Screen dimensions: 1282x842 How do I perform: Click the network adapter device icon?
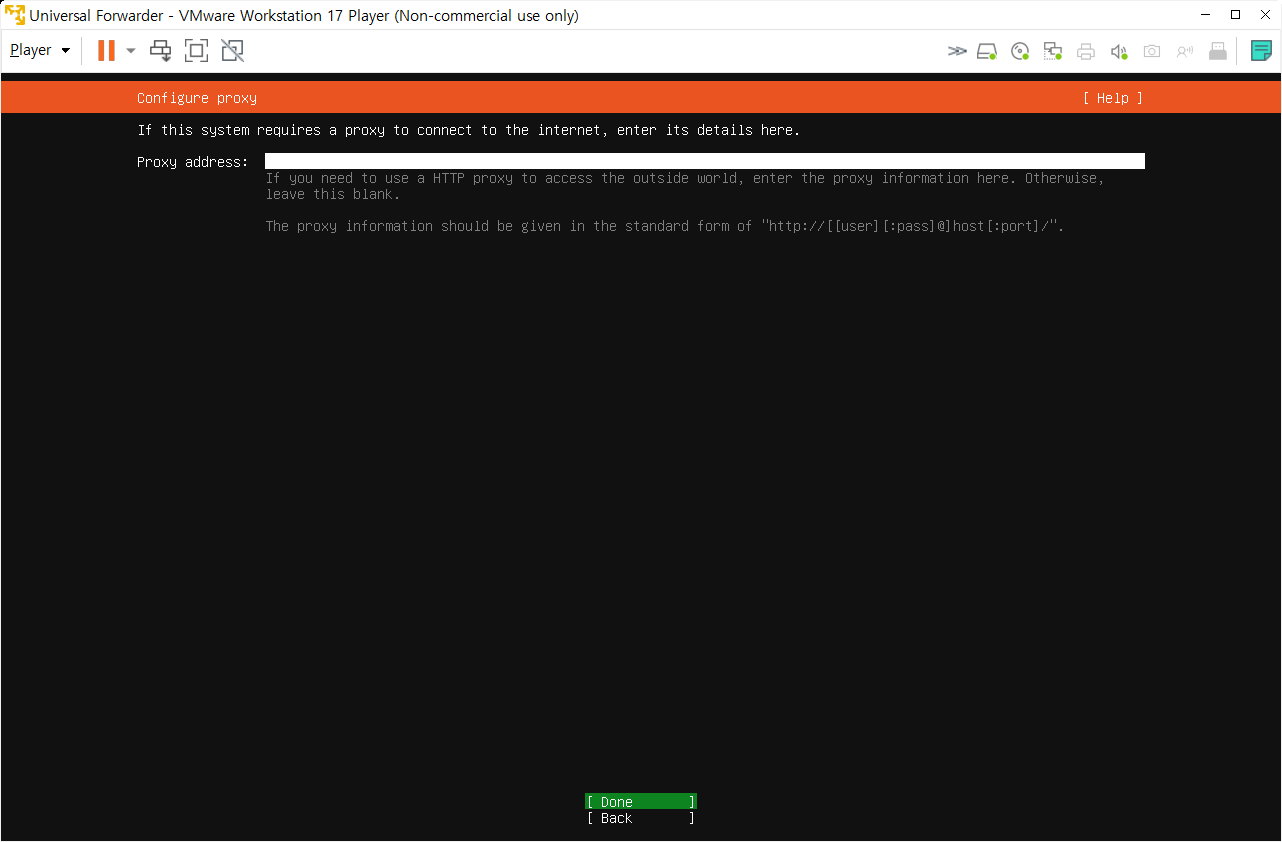1053,51
